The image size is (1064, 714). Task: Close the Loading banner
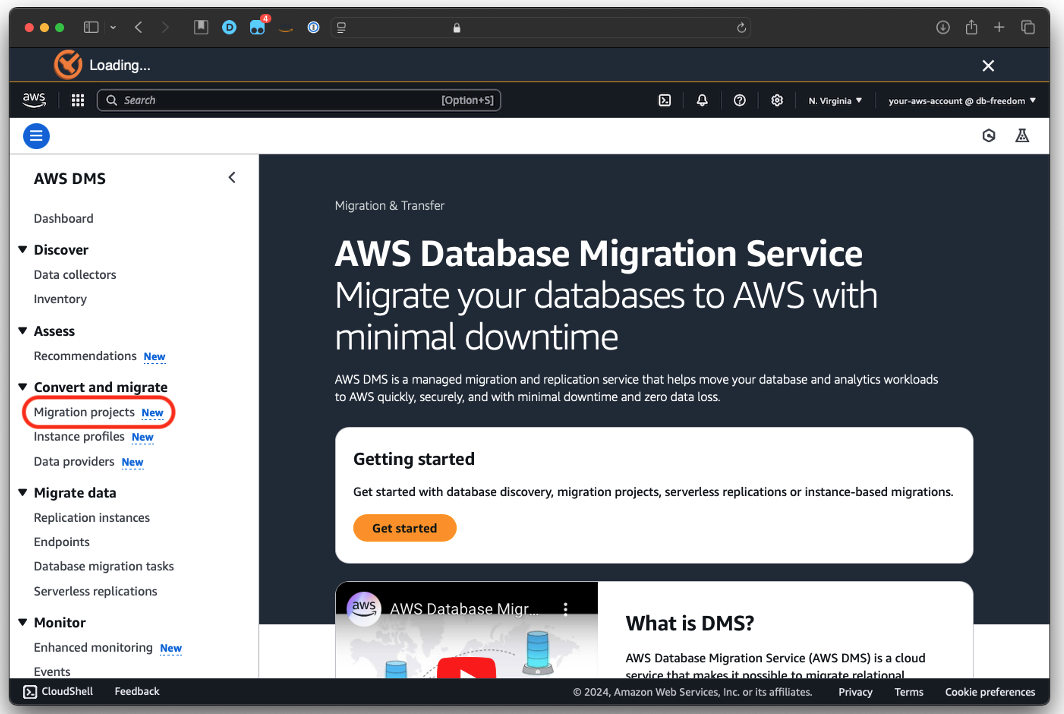tap(988, 66)
